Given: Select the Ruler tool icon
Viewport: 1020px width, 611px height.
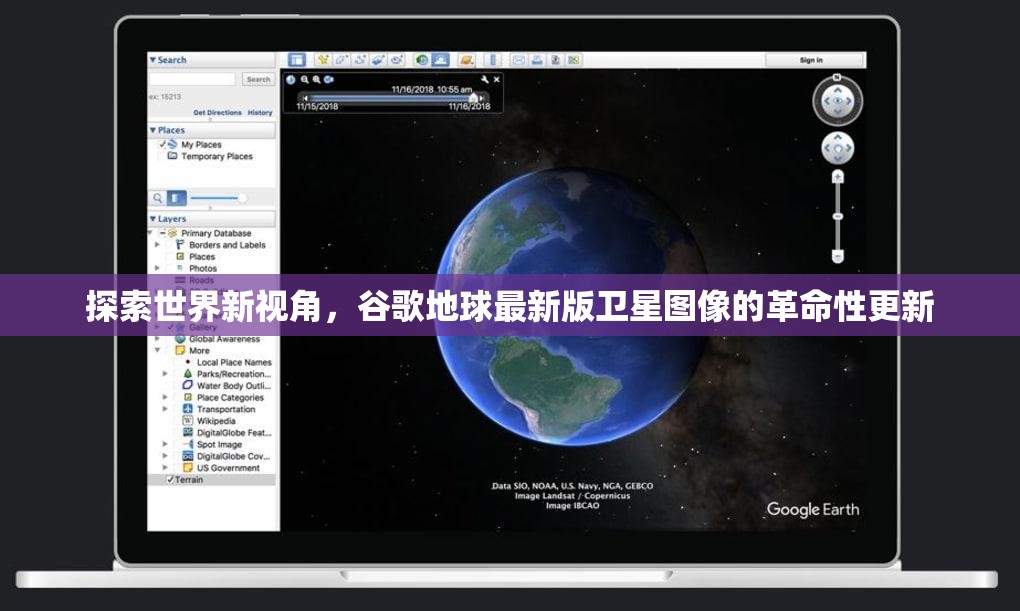Looking at the screenshot, I should click(492, 60).
